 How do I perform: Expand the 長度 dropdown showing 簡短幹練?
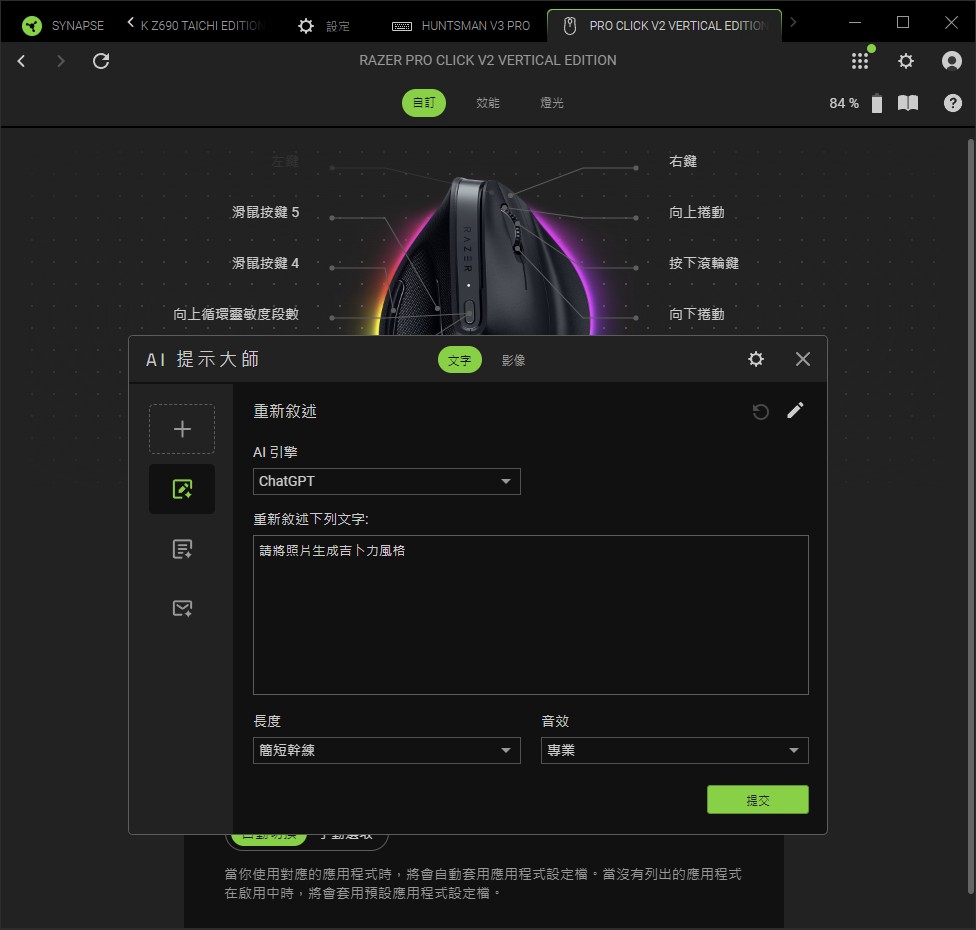[x=387, y=750]
